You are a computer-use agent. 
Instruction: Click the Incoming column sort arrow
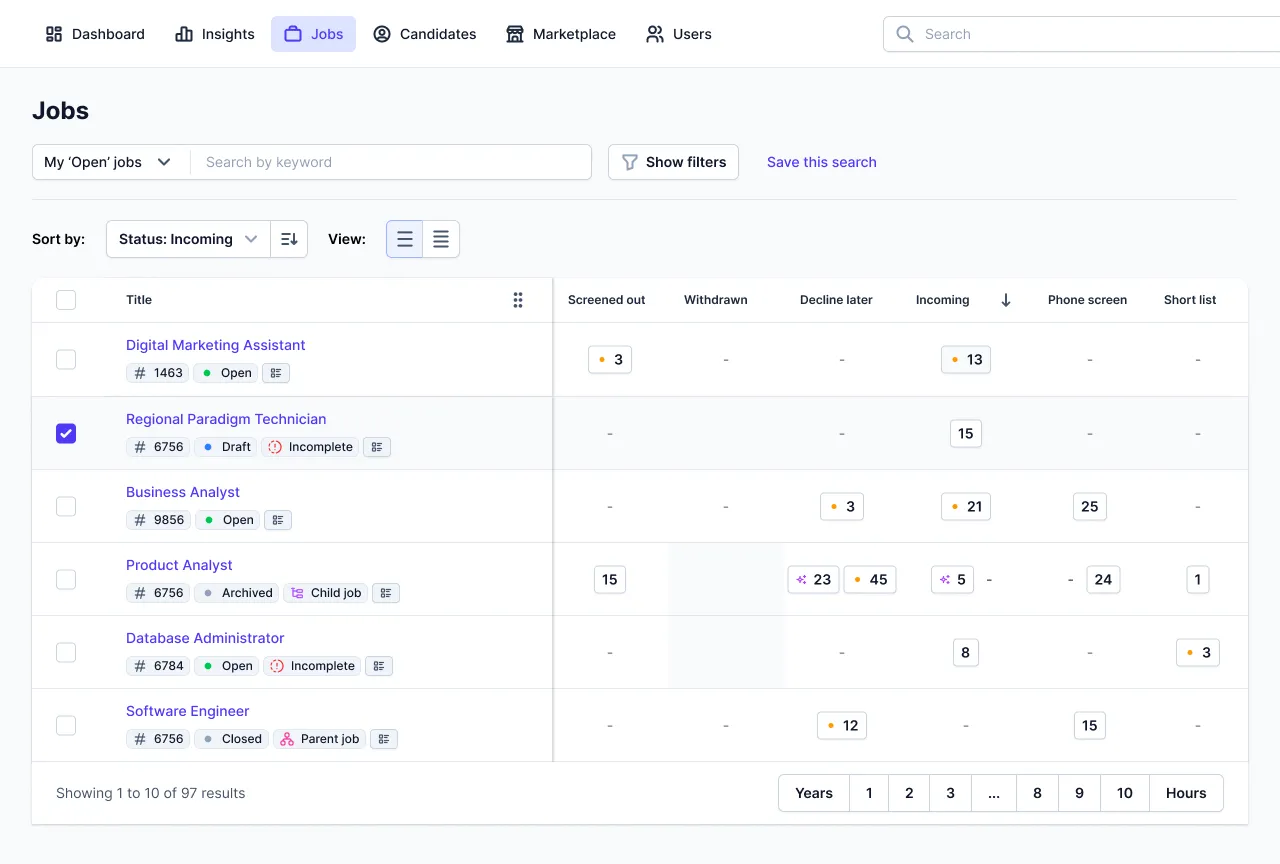coord(1006,300)
